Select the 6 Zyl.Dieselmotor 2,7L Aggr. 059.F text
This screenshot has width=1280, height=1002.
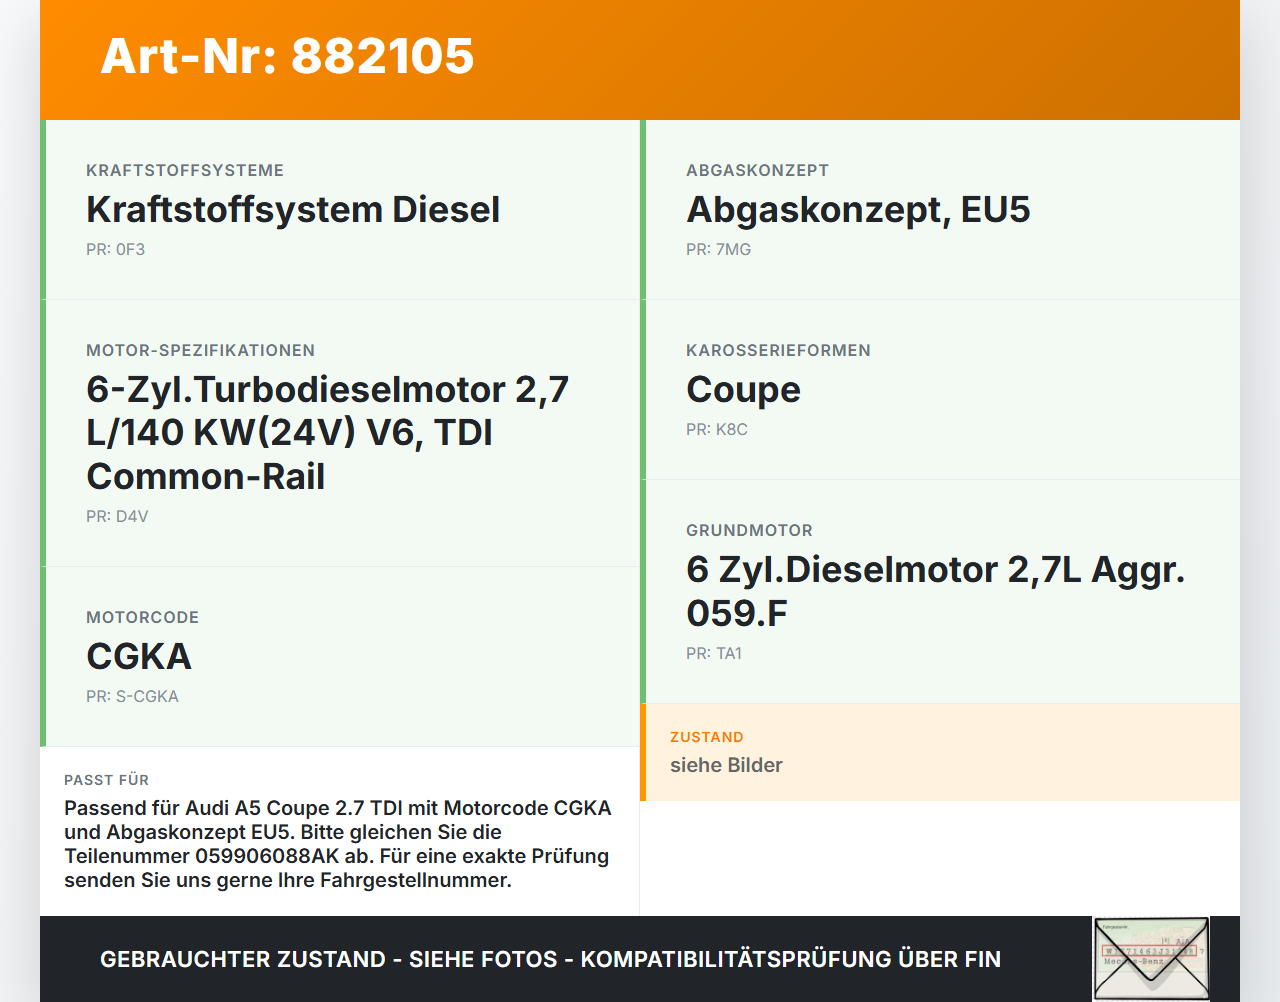[x=935, y=591]
